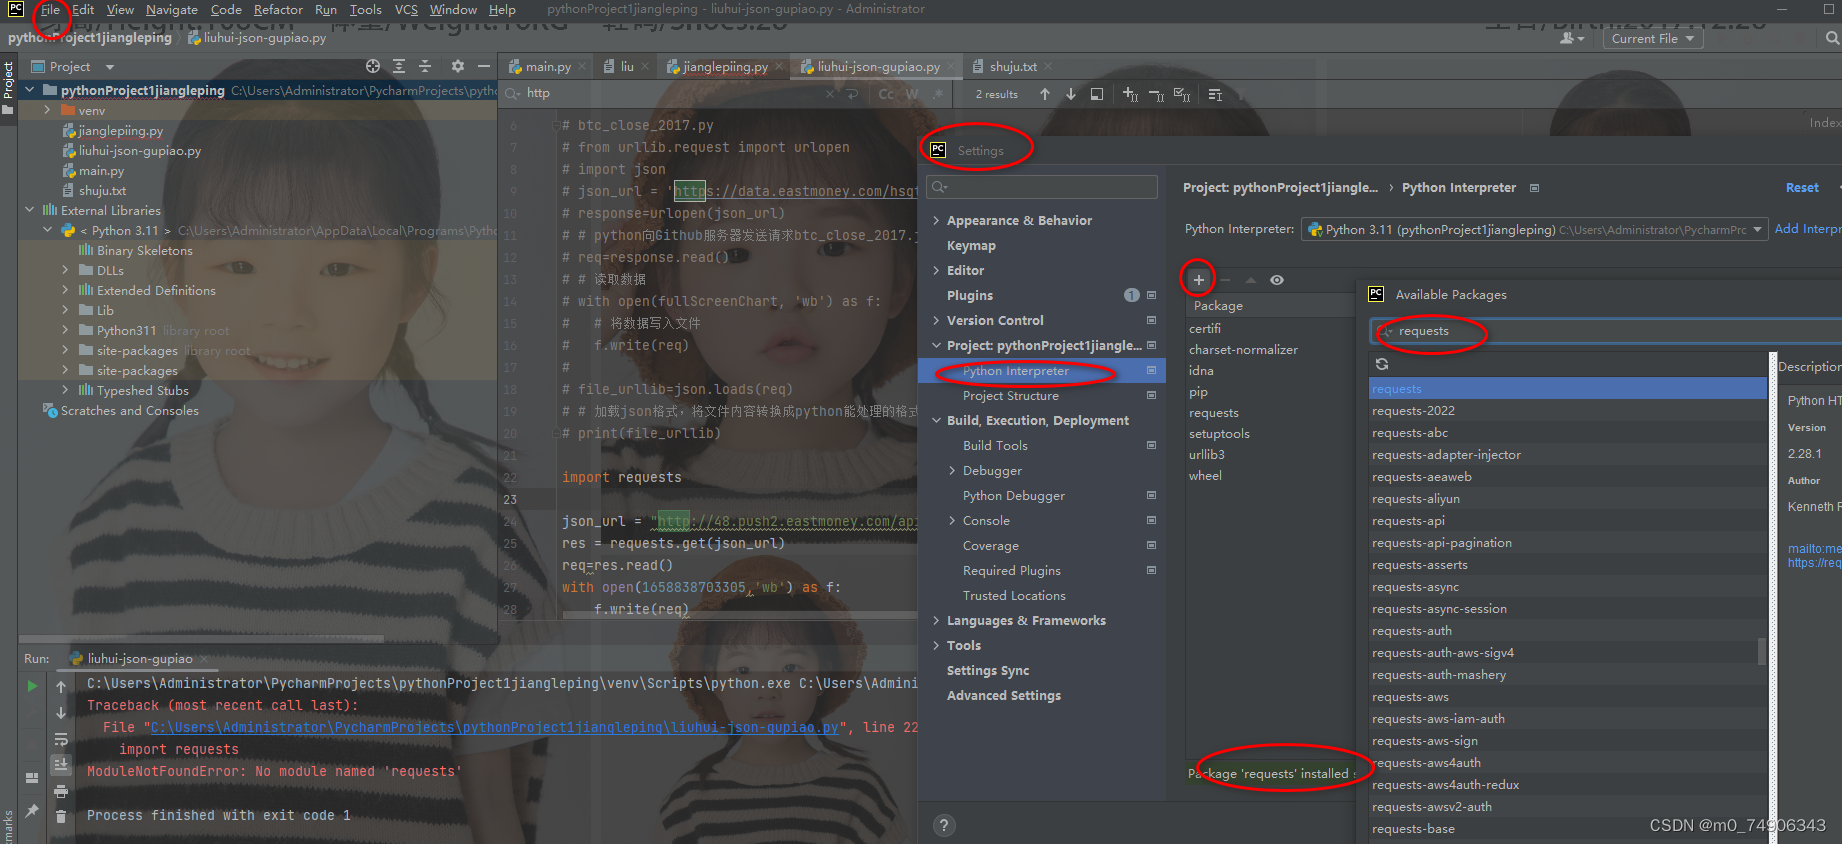Expand Editor settings section
The width and height of the screenshot is (1842, 844).
point(936,270)
